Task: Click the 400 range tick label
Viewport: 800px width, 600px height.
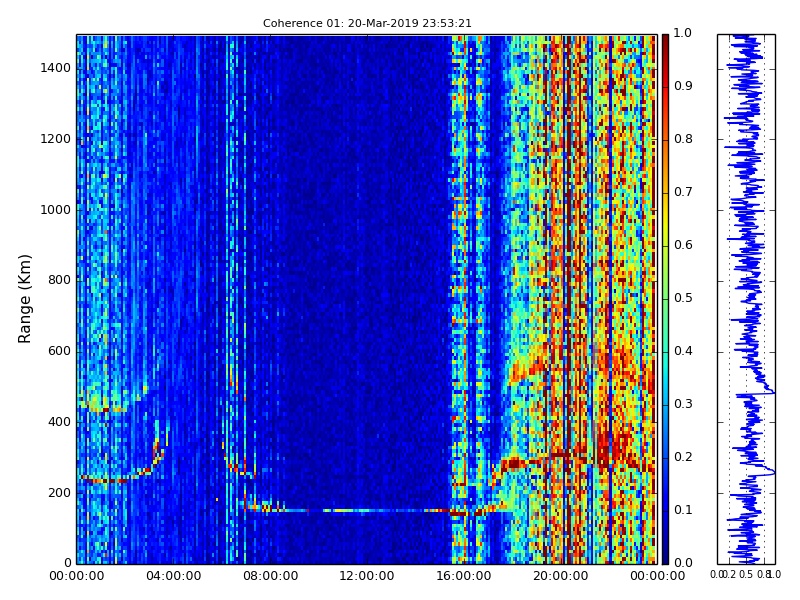Action: coord(59,422)
